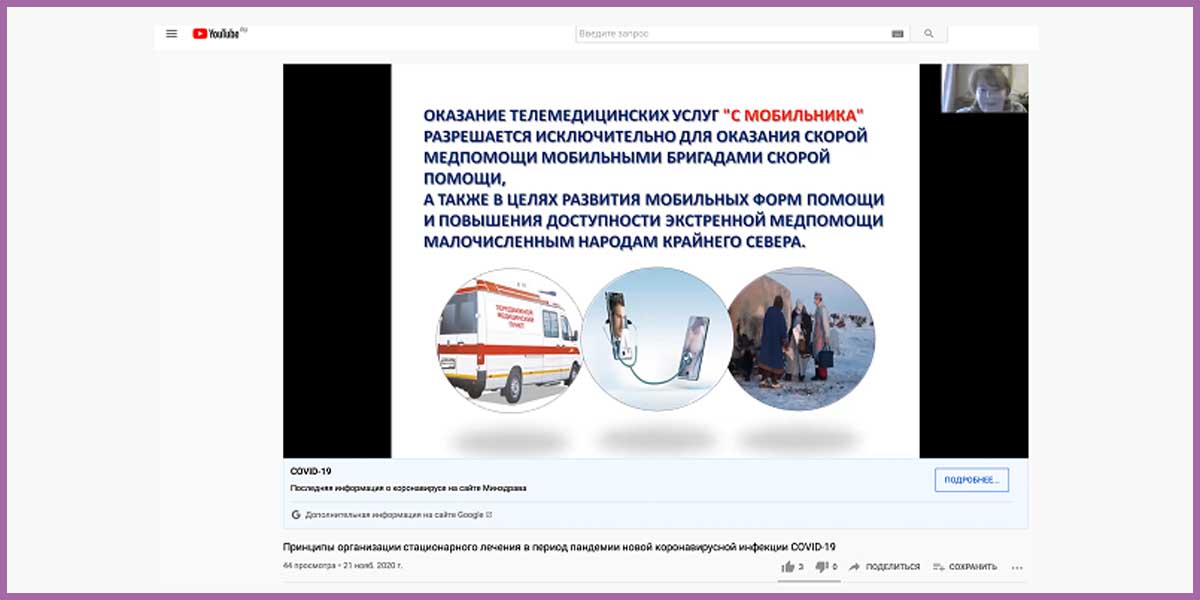The height and width of the screenshot is (600, 1200).
Task: Click the COVID-19 info panel heading
Action: (x=311, y=471)
